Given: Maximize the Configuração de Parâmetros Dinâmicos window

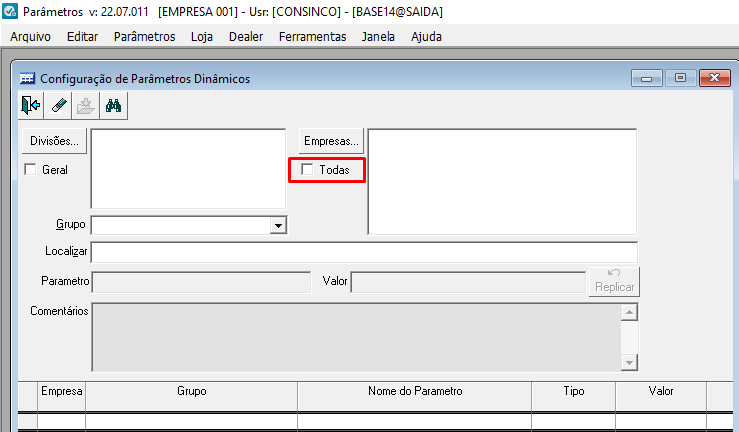Looking at the screenshot, I should (680, 78).
